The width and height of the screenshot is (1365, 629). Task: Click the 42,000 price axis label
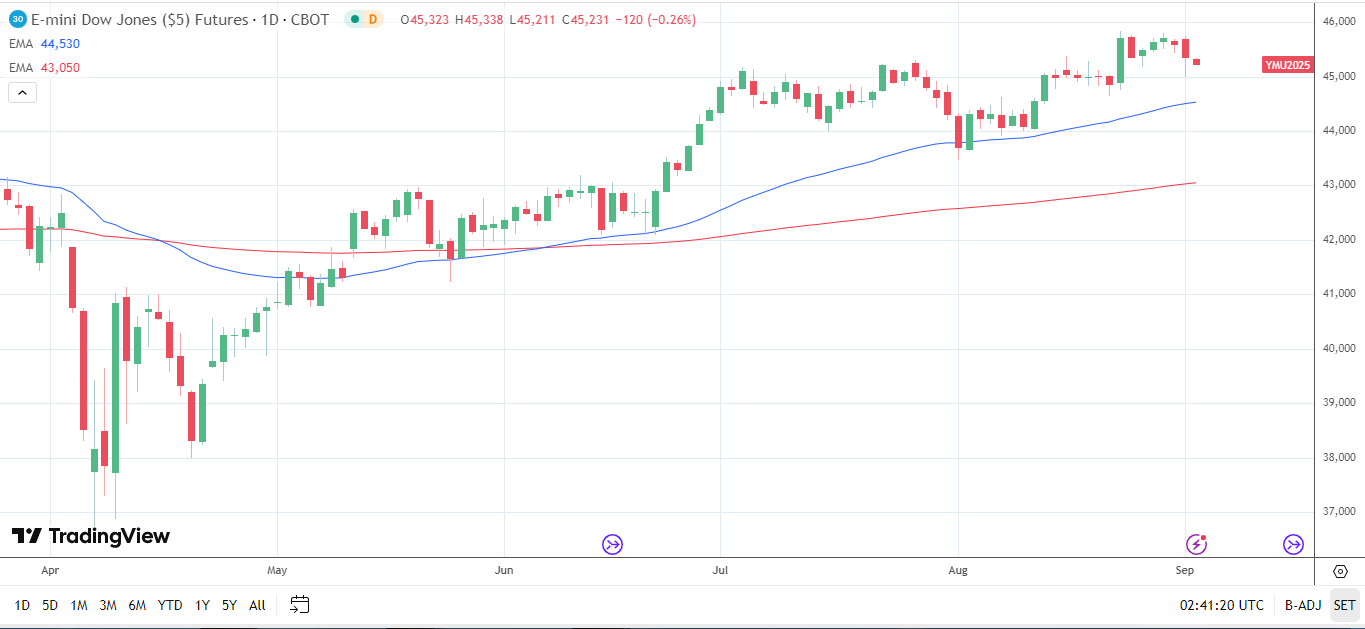[1337, 240]
